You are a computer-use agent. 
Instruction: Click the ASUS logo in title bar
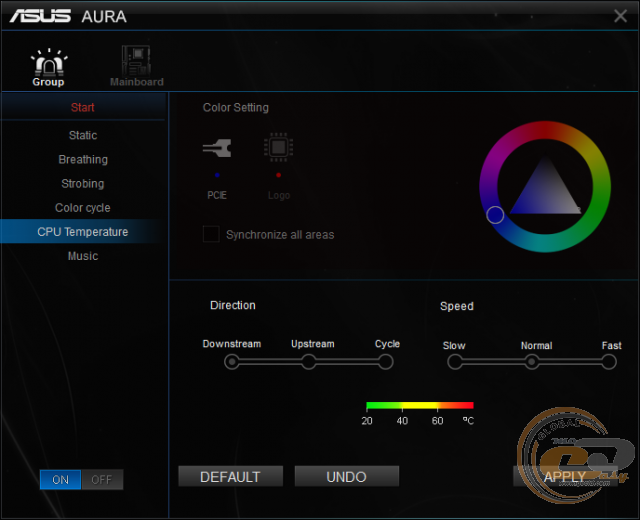(40, 16)
